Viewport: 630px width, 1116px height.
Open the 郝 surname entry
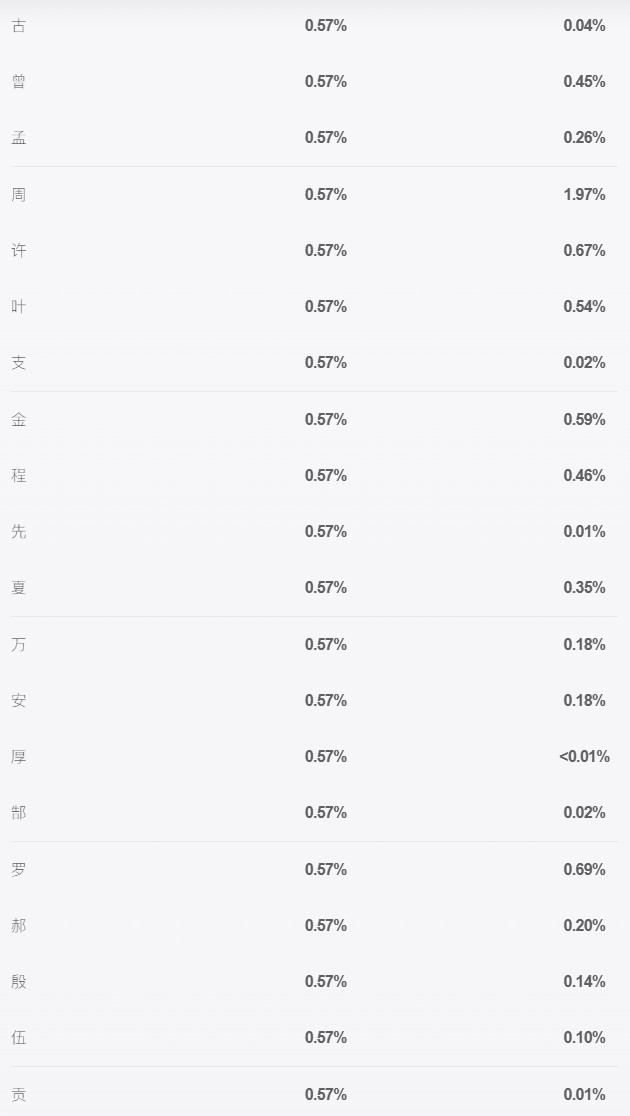click(x=19, y=925)
